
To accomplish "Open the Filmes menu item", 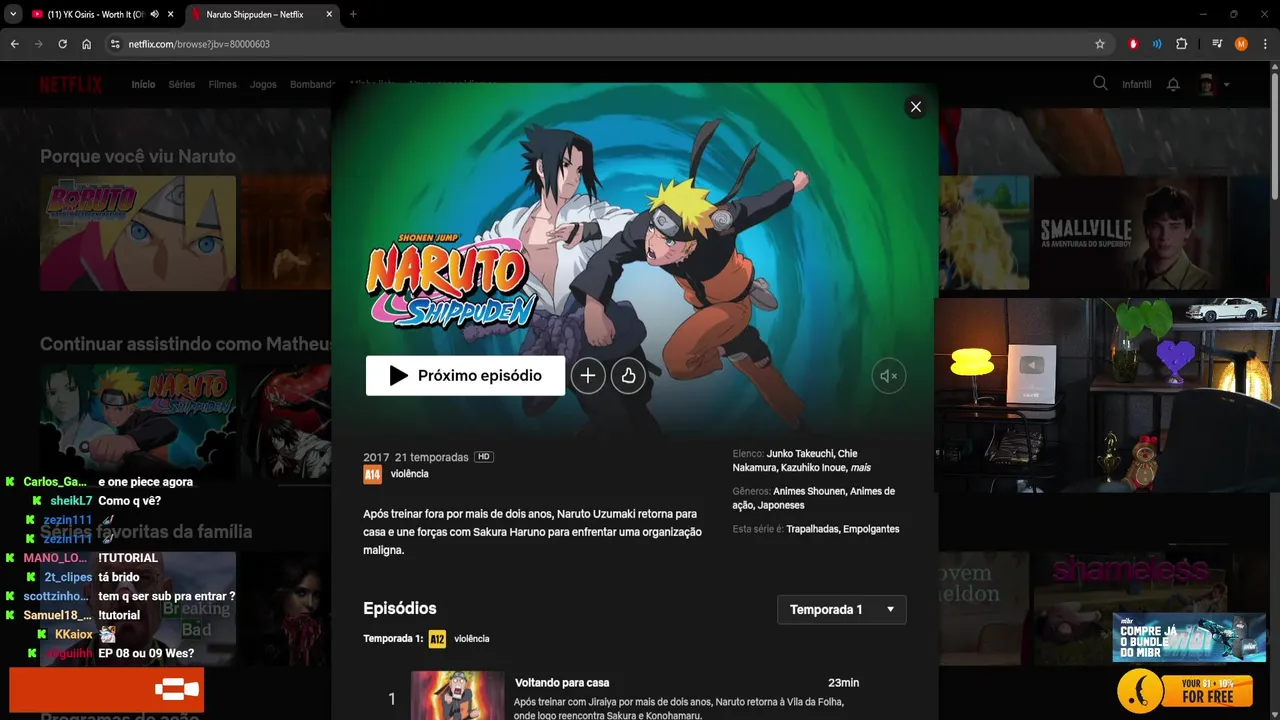I will pyautogui.click(x=222, y=85).
